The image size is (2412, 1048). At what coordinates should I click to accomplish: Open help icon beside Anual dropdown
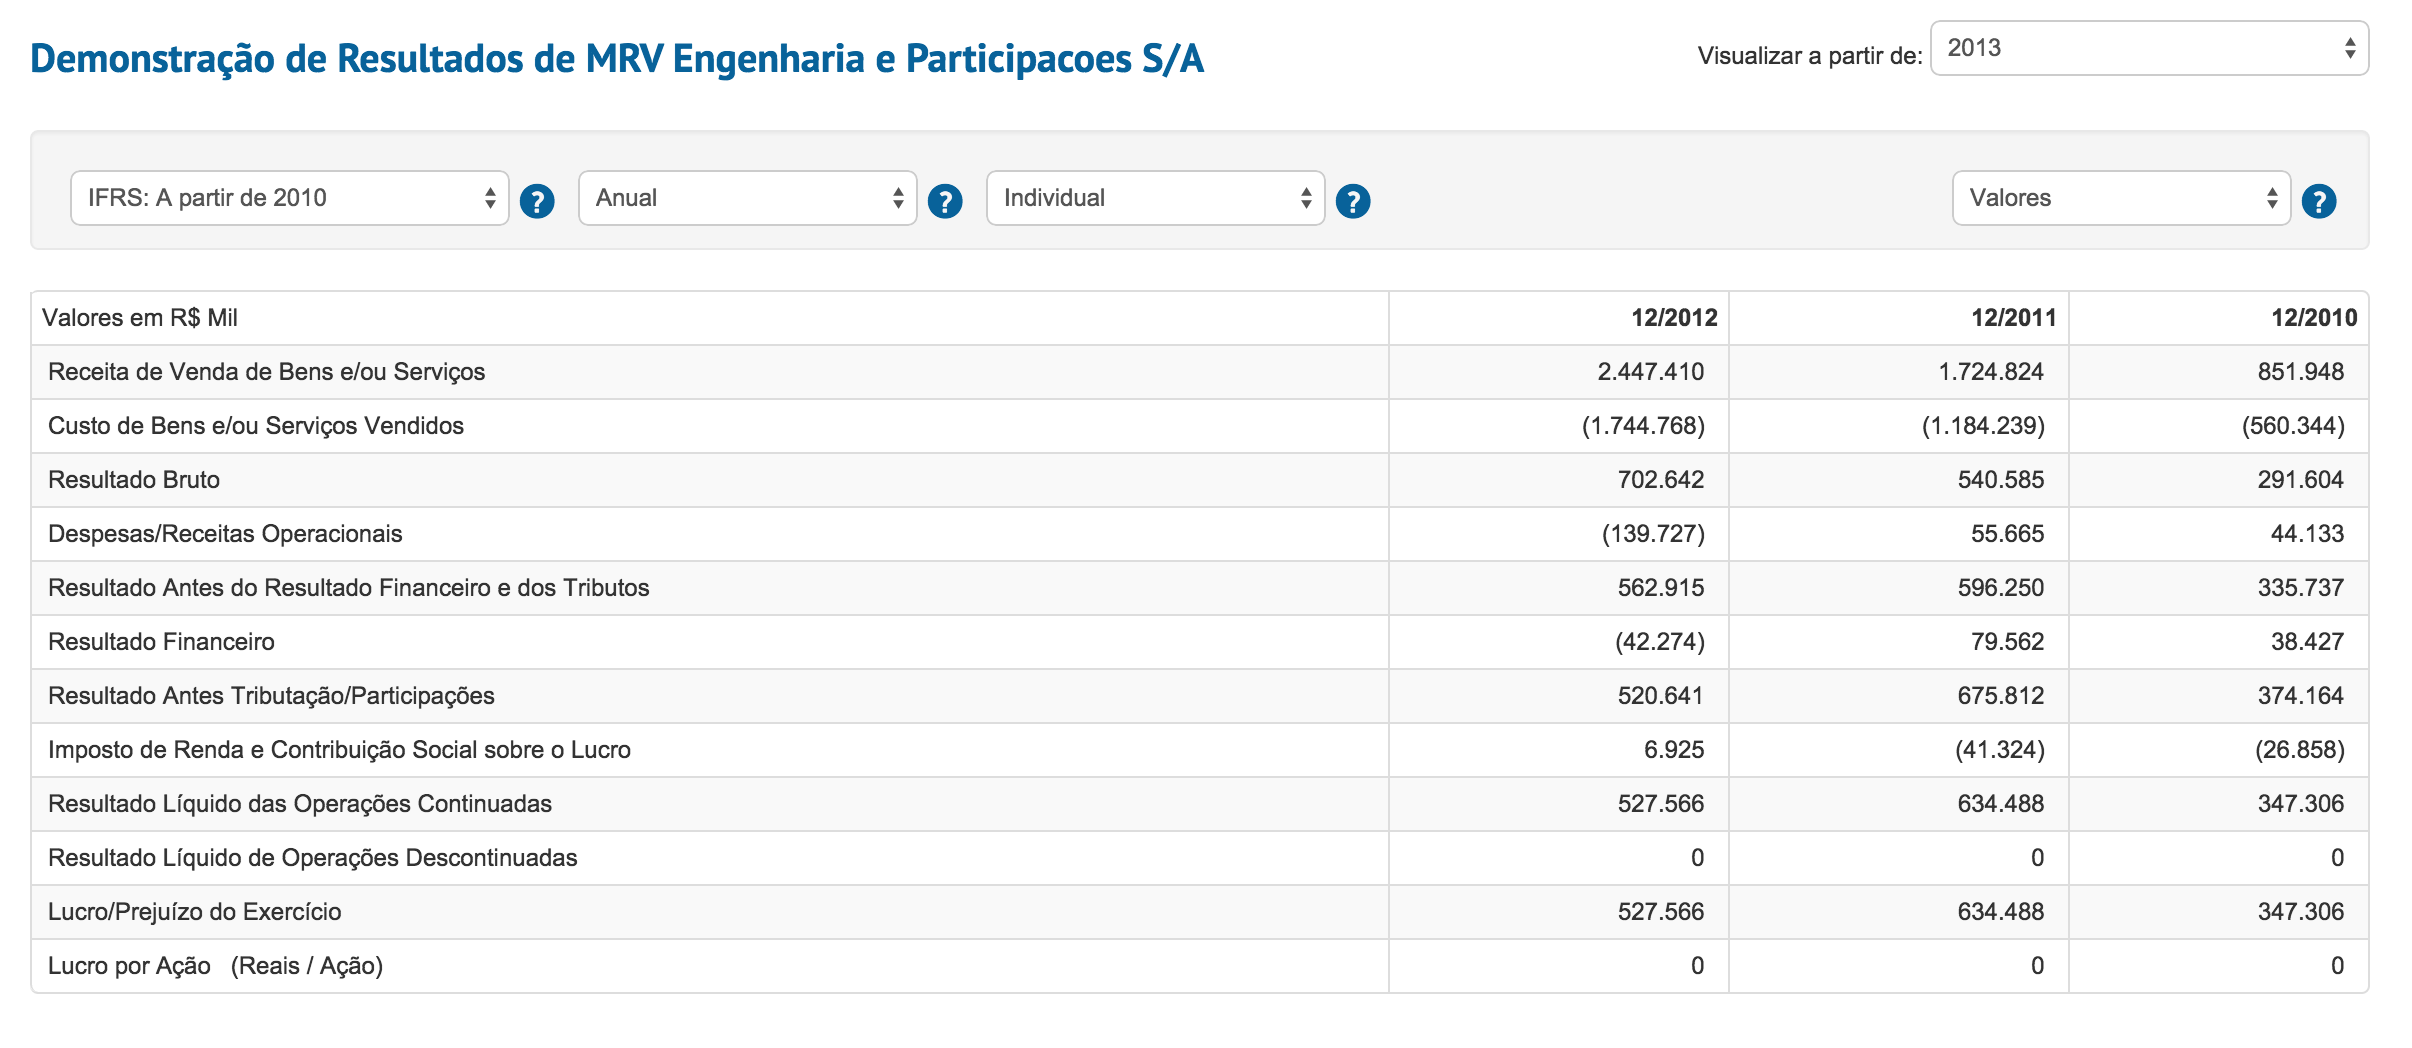point(945,201)
